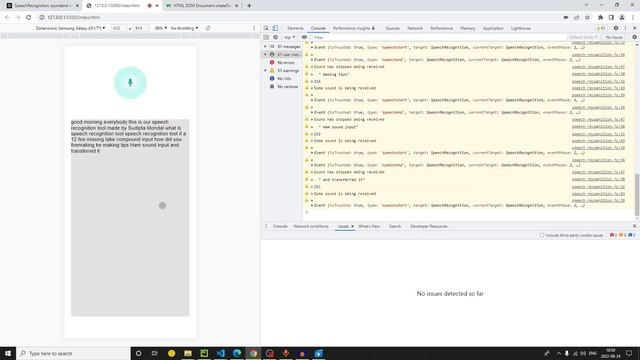Open the Elements tab in DevTools
Image resolution: width=640 pixels, height=360 pixels.
(295, 28)
